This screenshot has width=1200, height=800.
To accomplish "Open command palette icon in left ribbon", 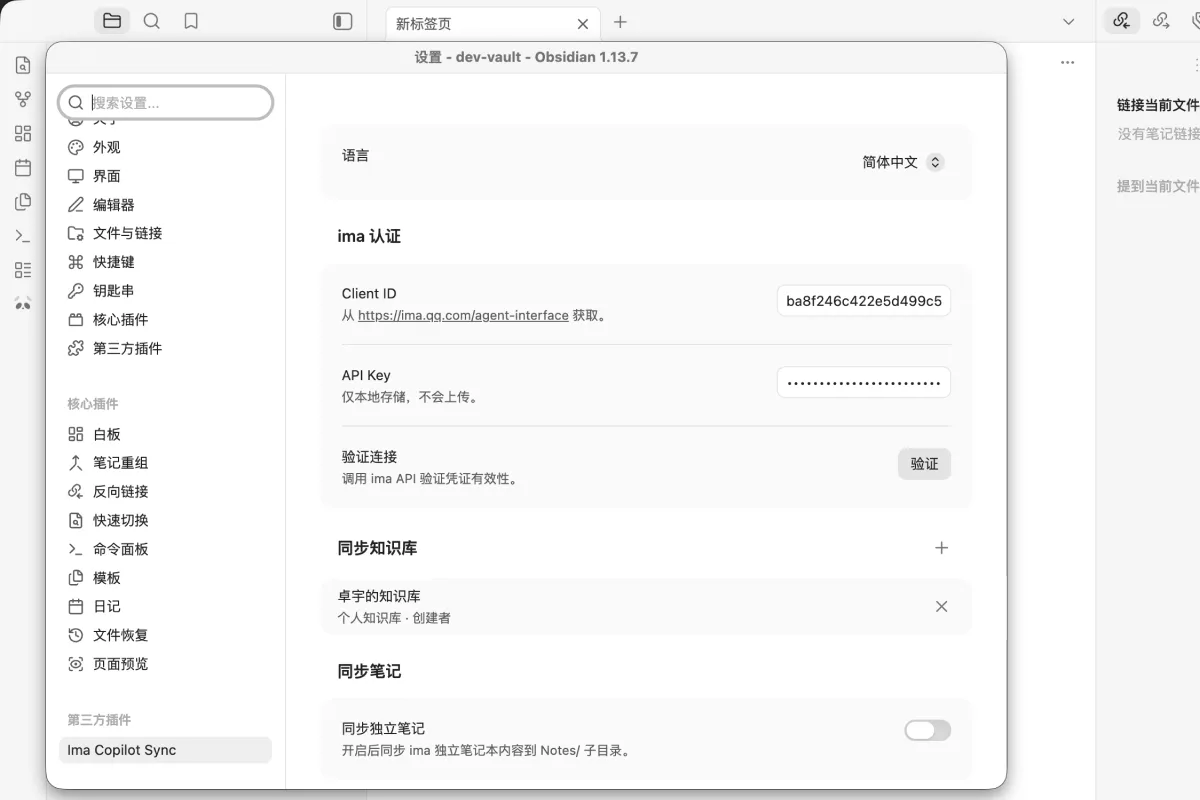I will click(x=23, y=236).
